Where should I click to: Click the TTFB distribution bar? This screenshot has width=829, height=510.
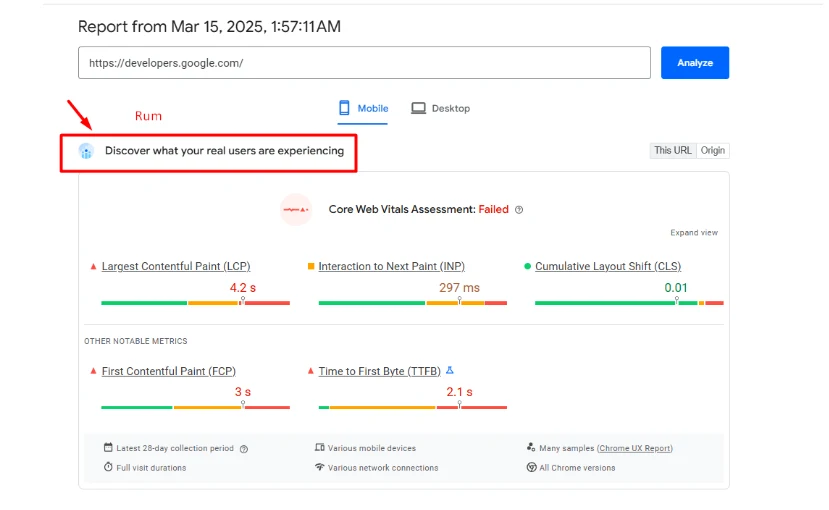(413, 407)
